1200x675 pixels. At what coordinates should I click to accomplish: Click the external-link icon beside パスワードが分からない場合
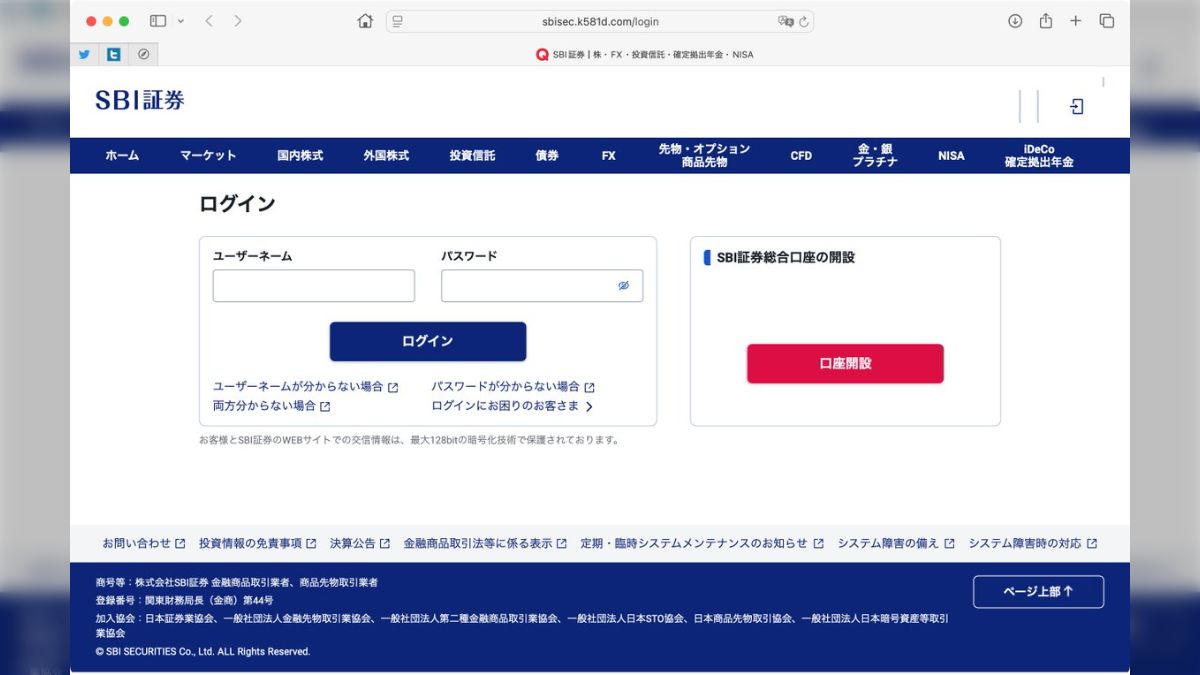(590, 388)
